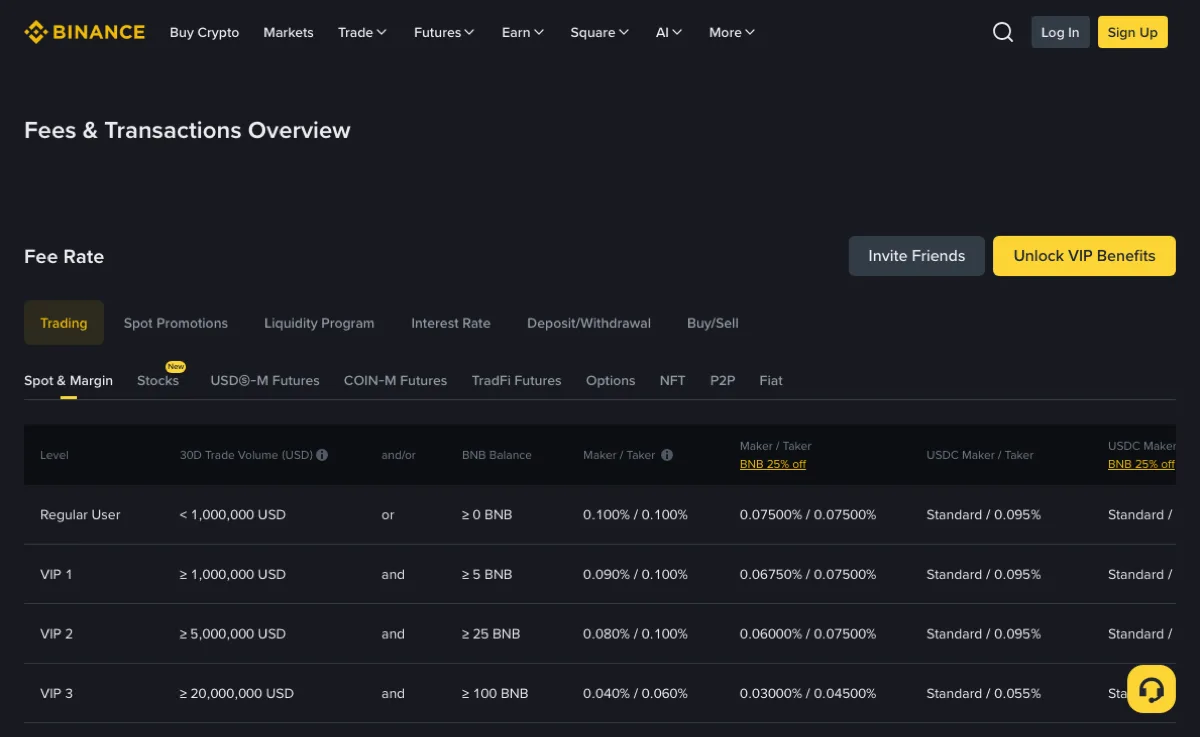Expand the AI dropdown menu
This screenshot has width=1200, height=737.
tap(669, 32)
